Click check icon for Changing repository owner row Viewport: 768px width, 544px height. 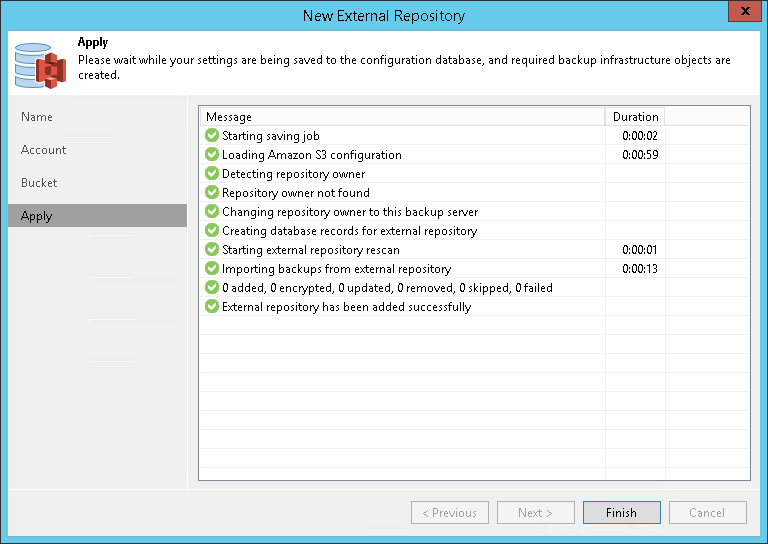212,212
